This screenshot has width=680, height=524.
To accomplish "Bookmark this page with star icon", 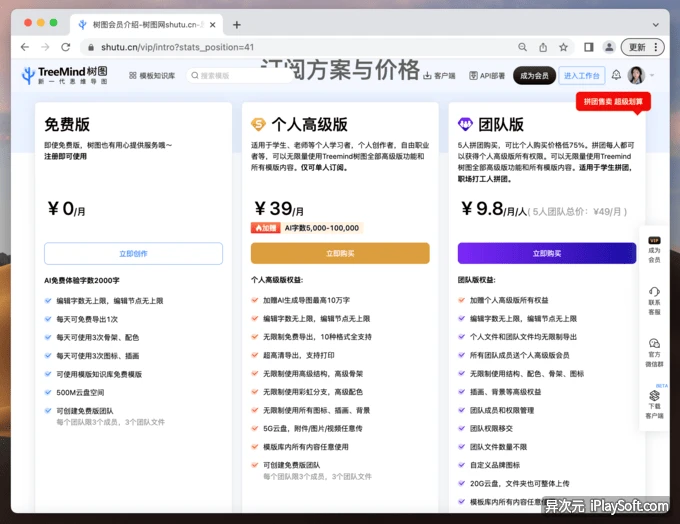I will 563,47.
